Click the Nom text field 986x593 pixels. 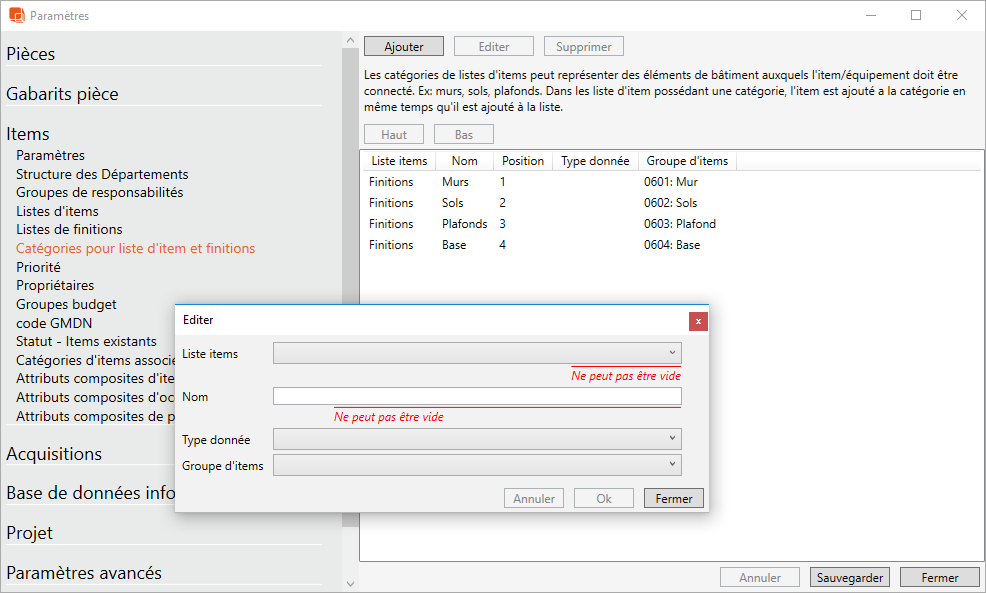476,397
